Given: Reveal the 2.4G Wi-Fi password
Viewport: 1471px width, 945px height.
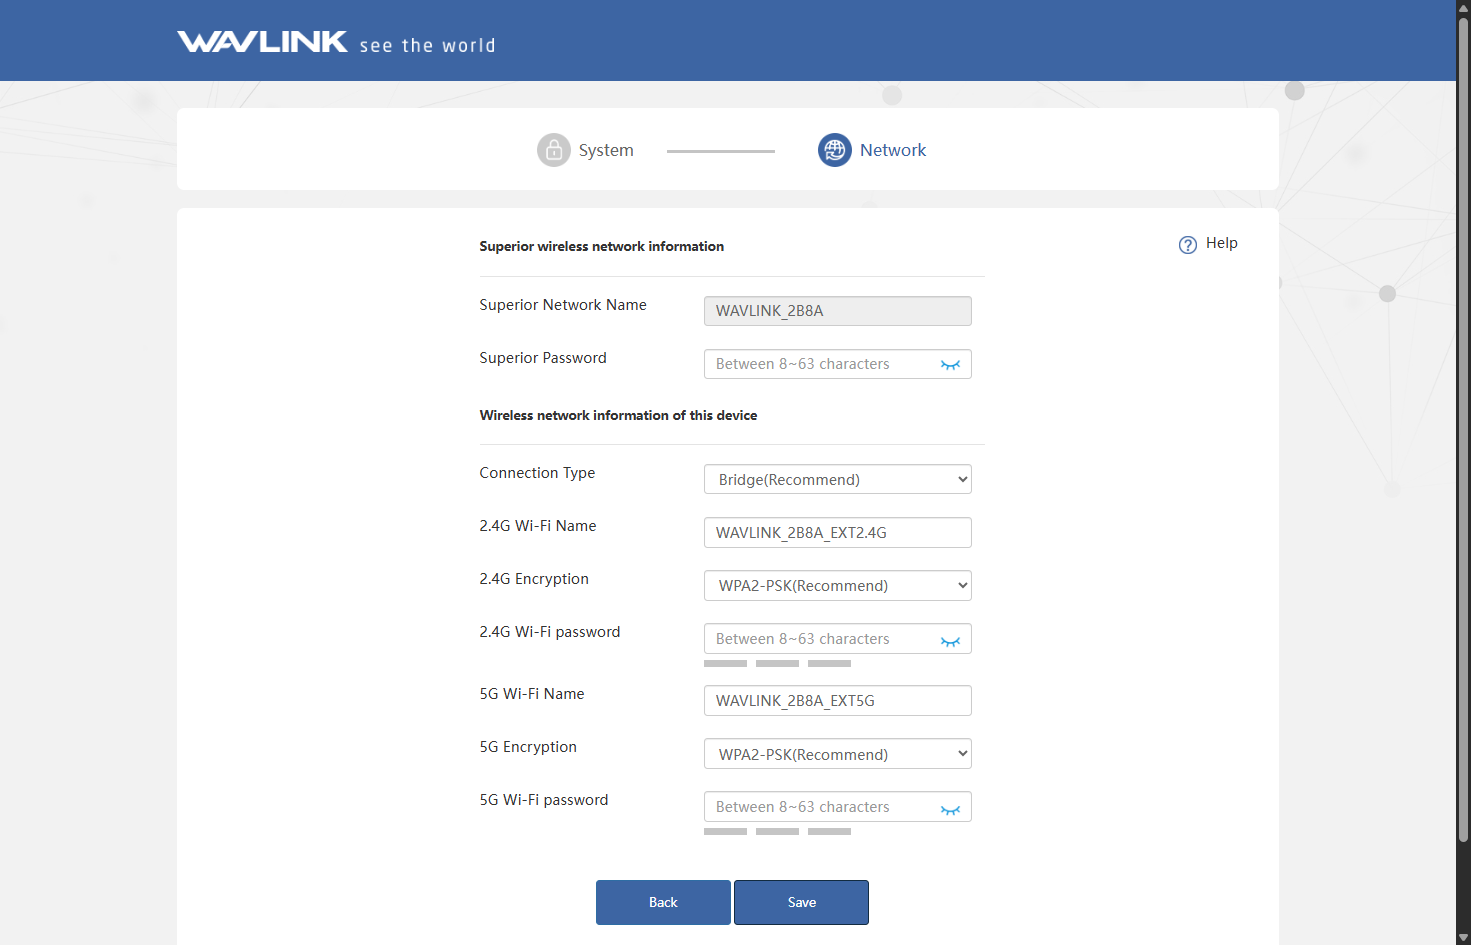Looking at the screenshot, I should [950, 640].
